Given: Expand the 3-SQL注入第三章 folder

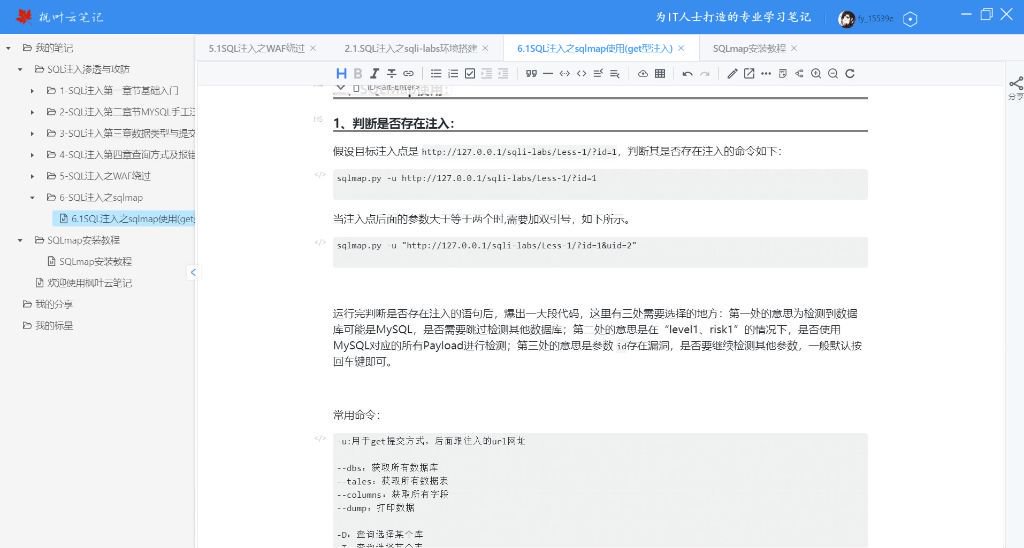Looking at the screenshot, I should (32, 133).
